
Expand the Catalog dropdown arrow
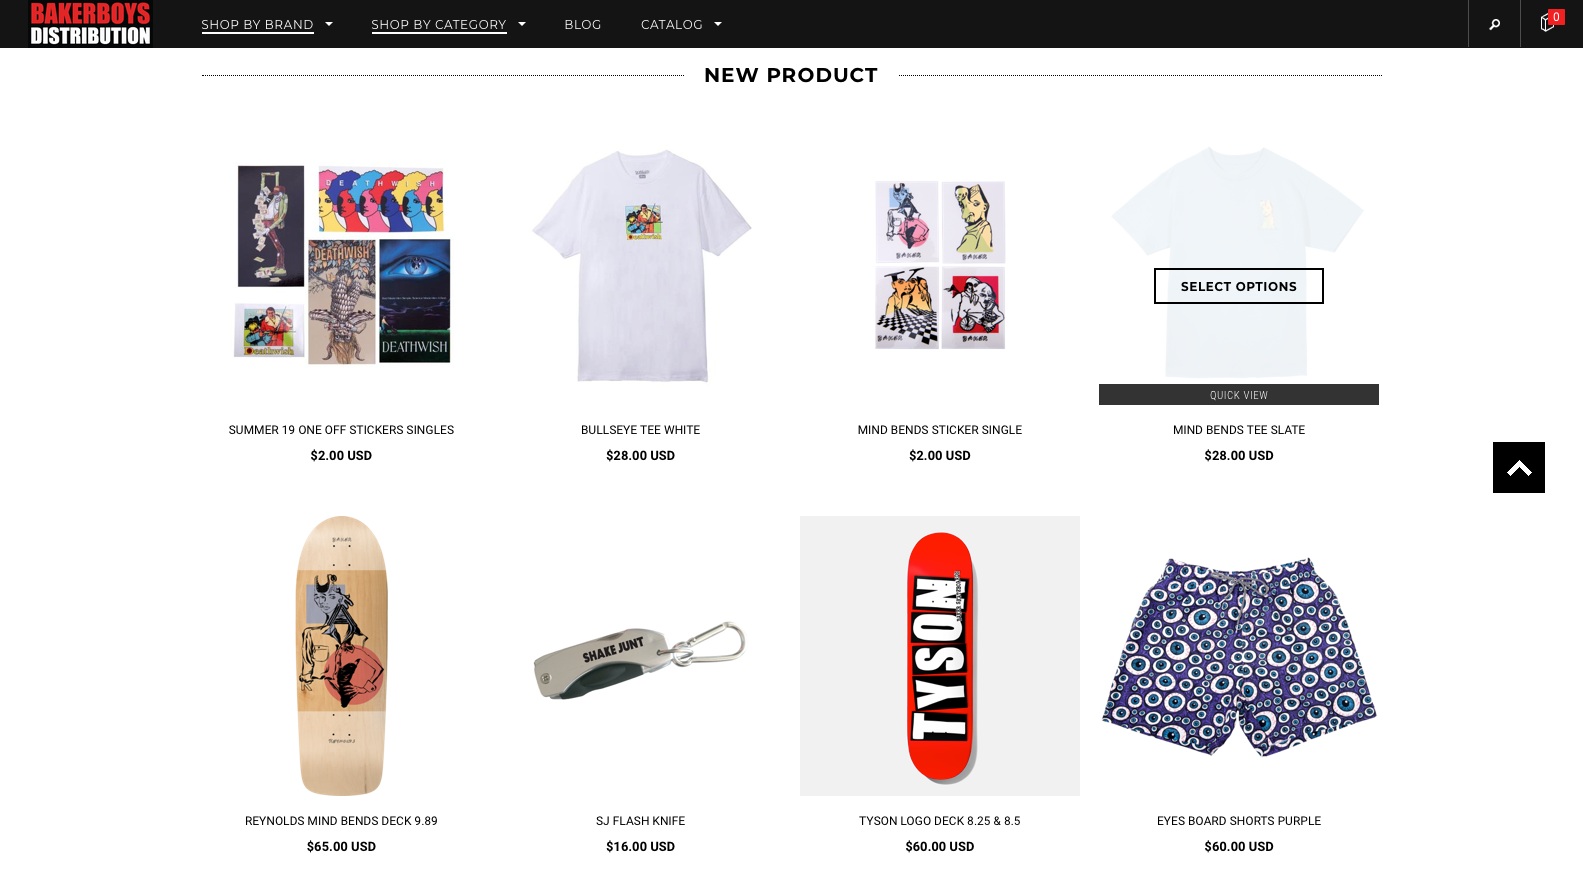click(718, 24)
